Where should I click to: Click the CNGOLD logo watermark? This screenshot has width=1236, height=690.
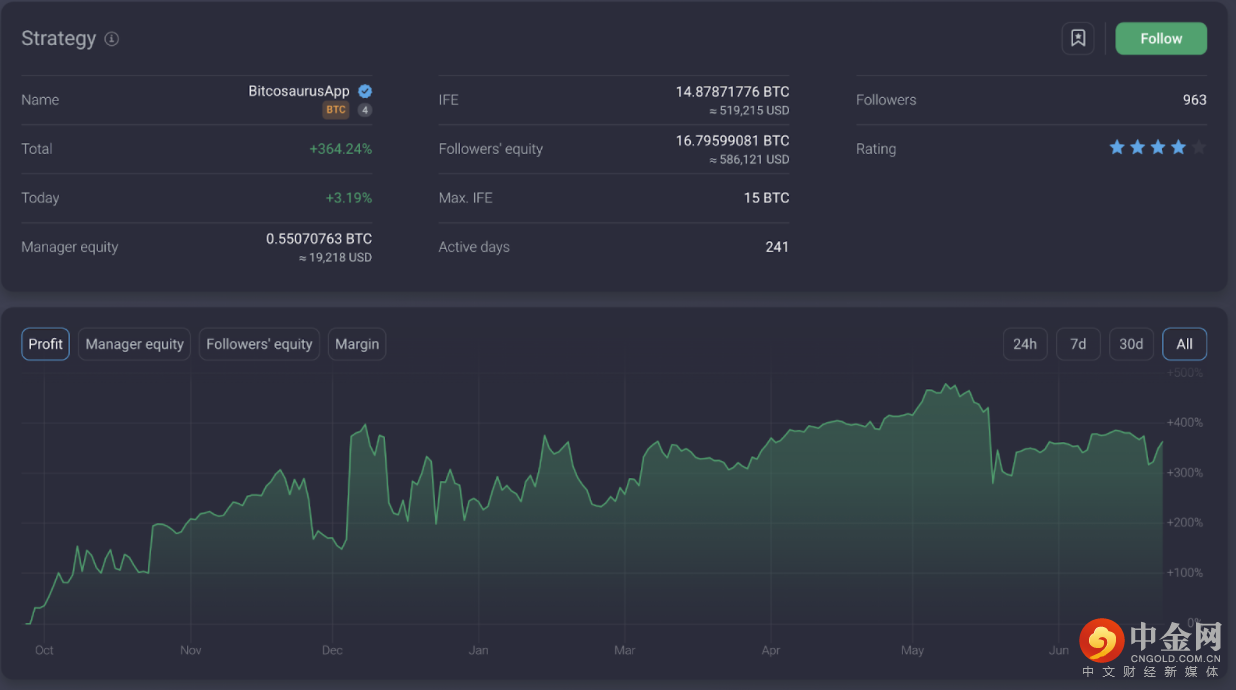1152,645
